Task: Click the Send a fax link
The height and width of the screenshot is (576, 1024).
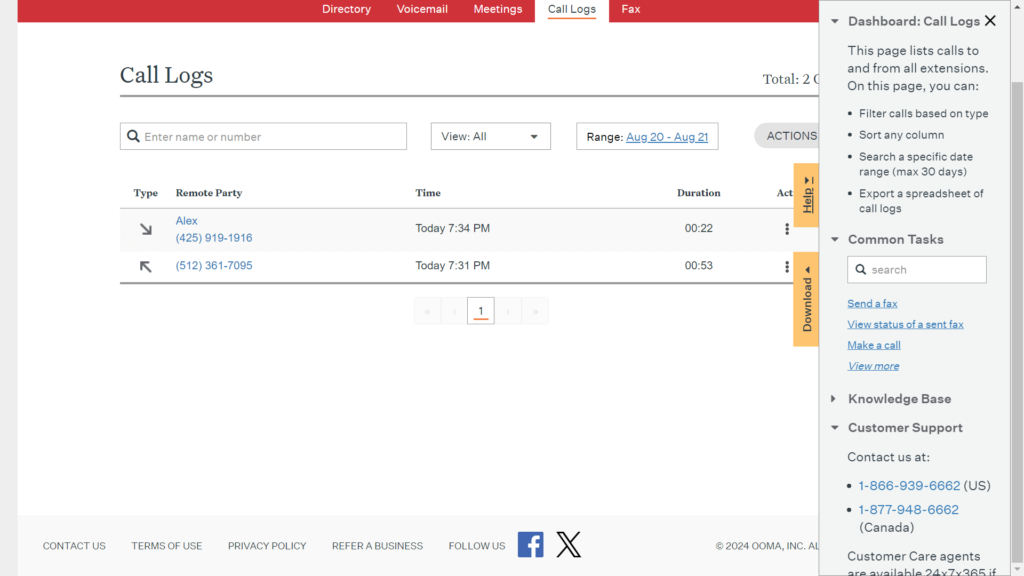Action: coord(872,304)
